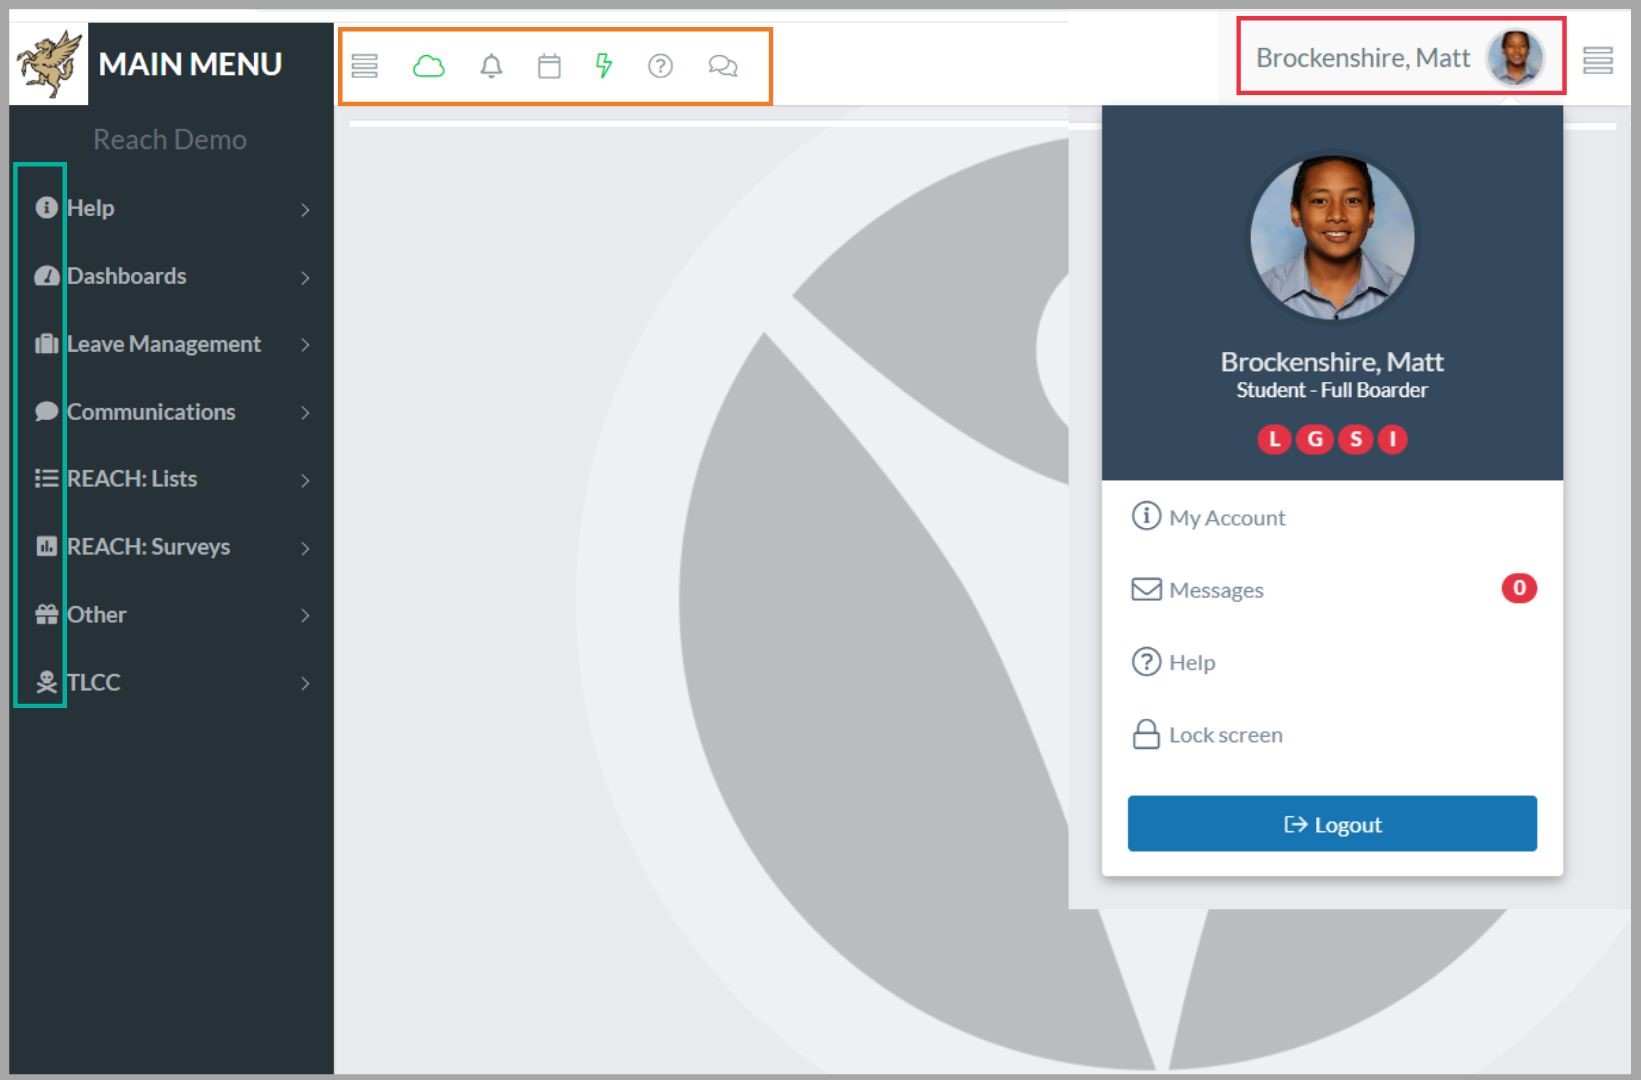Click the Lock screen link

(1226, 735)
